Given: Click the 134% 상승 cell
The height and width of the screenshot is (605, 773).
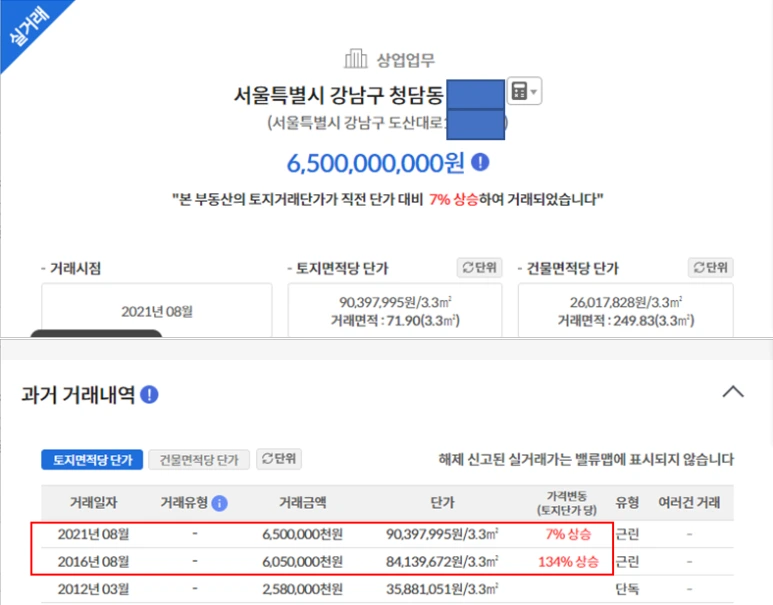Looking at the screenshot, I should point(568,562).
